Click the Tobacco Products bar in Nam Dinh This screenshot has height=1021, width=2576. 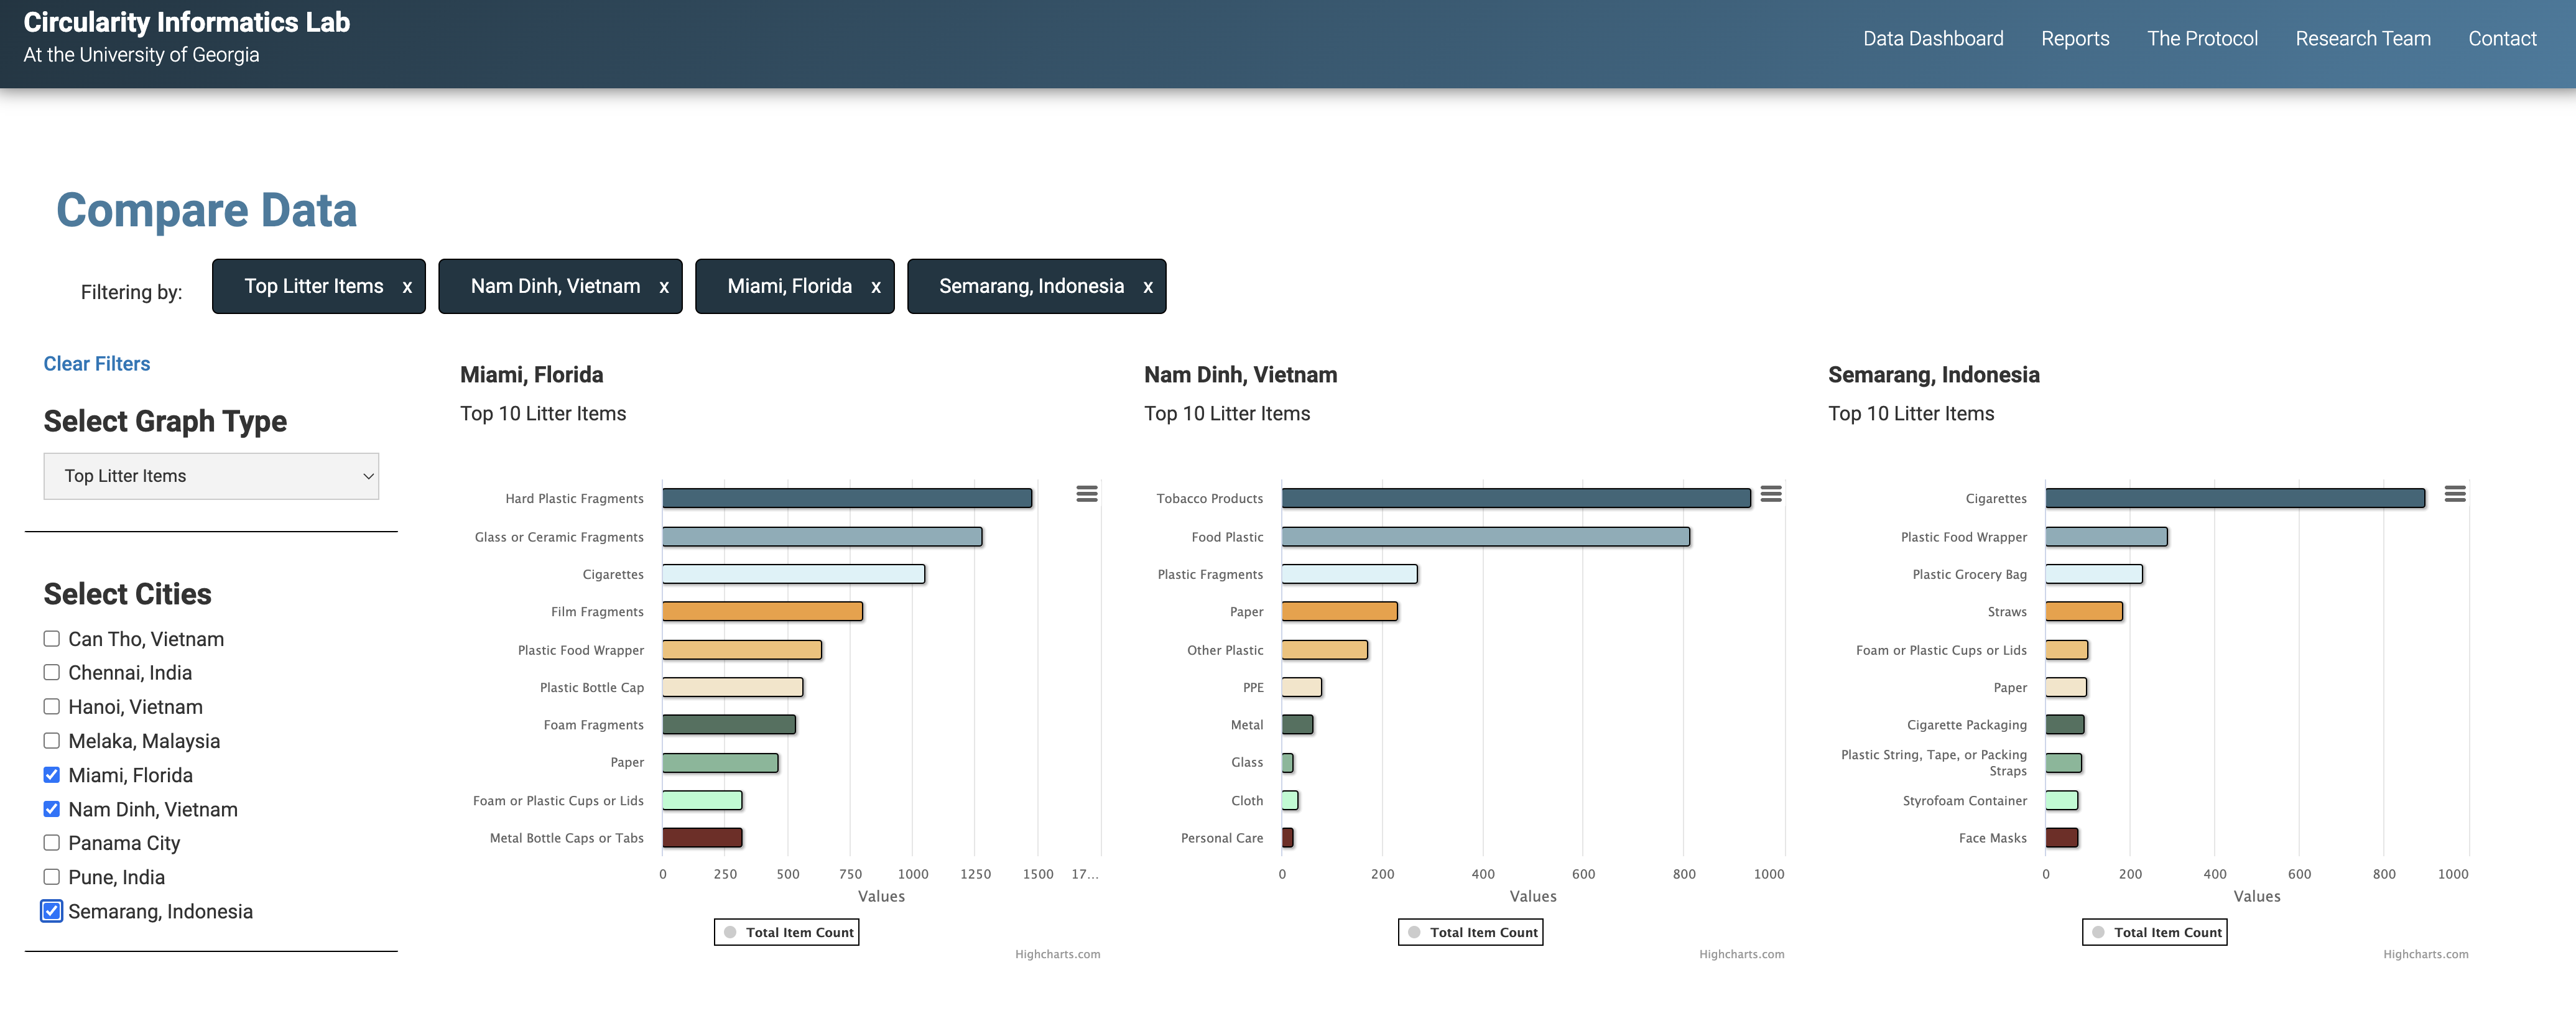pos(1515,498)
